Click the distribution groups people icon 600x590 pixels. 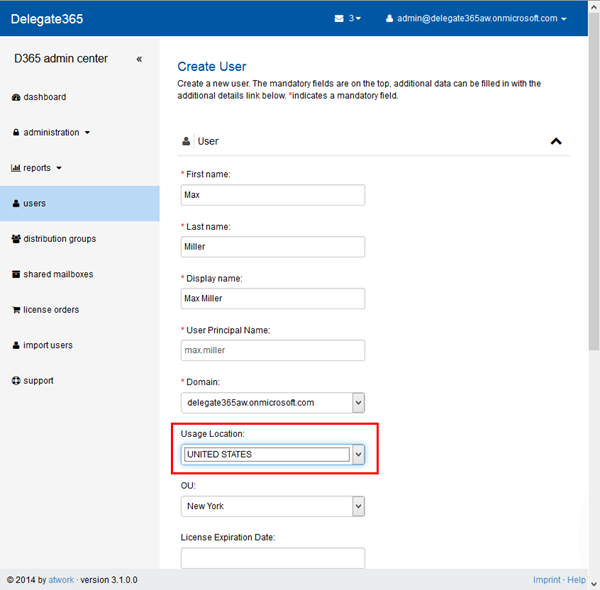click(16, 239)
